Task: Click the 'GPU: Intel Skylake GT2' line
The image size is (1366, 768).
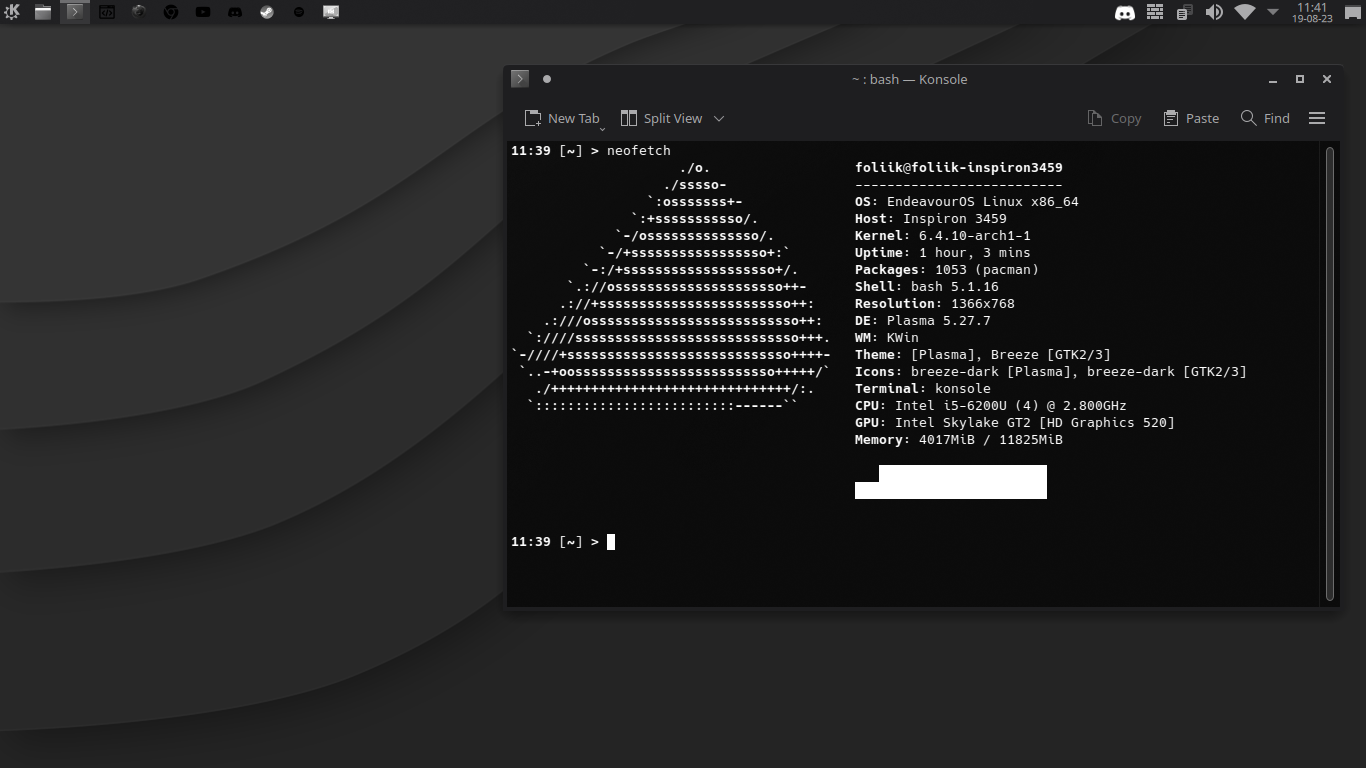Action: (1015, 423)
